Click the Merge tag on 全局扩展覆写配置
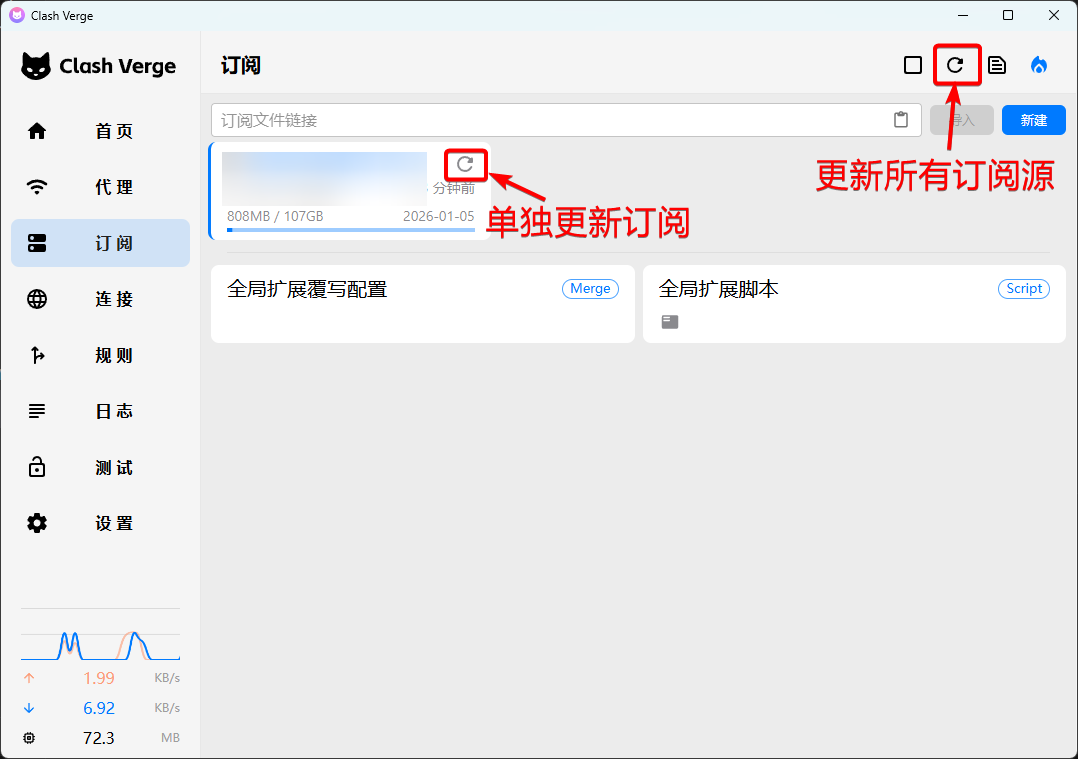Image resolution: width=1078 pixels, height=759 pixels. pos(590,289)
